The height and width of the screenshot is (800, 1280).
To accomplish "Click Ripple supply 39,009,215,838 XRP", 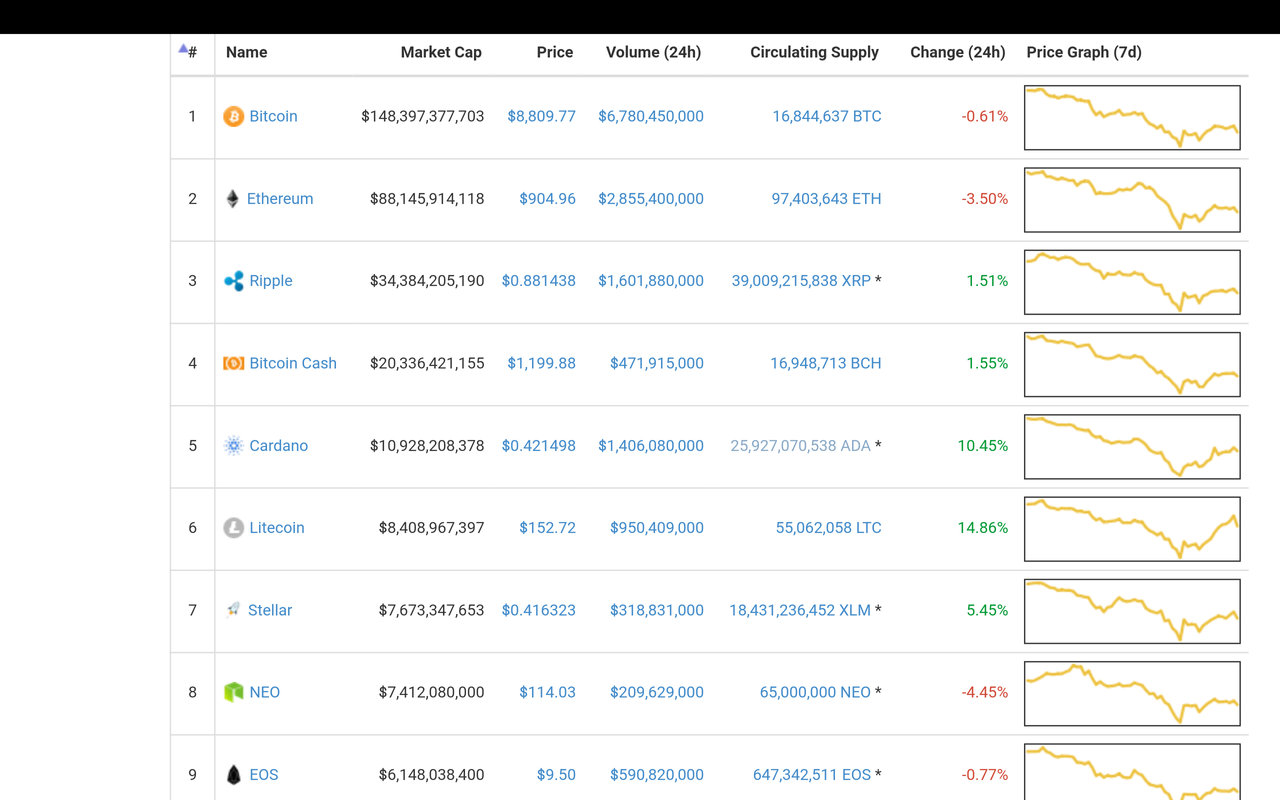I will pos(801,281).
